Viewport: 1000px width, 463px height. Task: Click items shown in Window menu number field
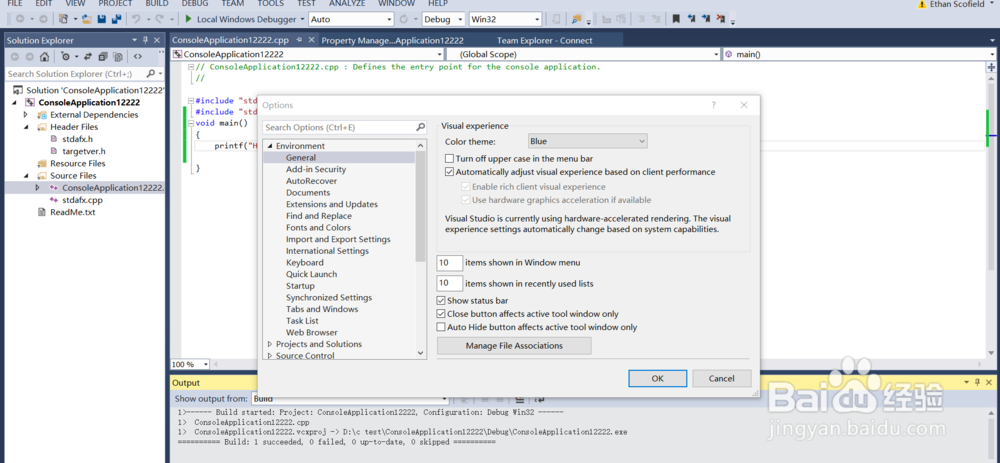pyautogui.click(x=450, y=263)
